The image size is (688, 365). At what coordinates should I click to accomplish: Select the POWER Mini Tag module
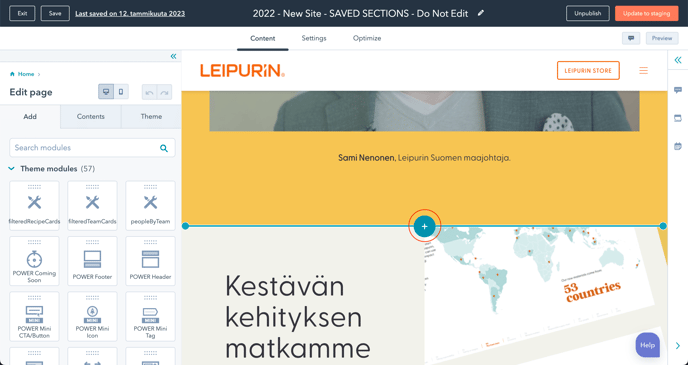(150, 316)
